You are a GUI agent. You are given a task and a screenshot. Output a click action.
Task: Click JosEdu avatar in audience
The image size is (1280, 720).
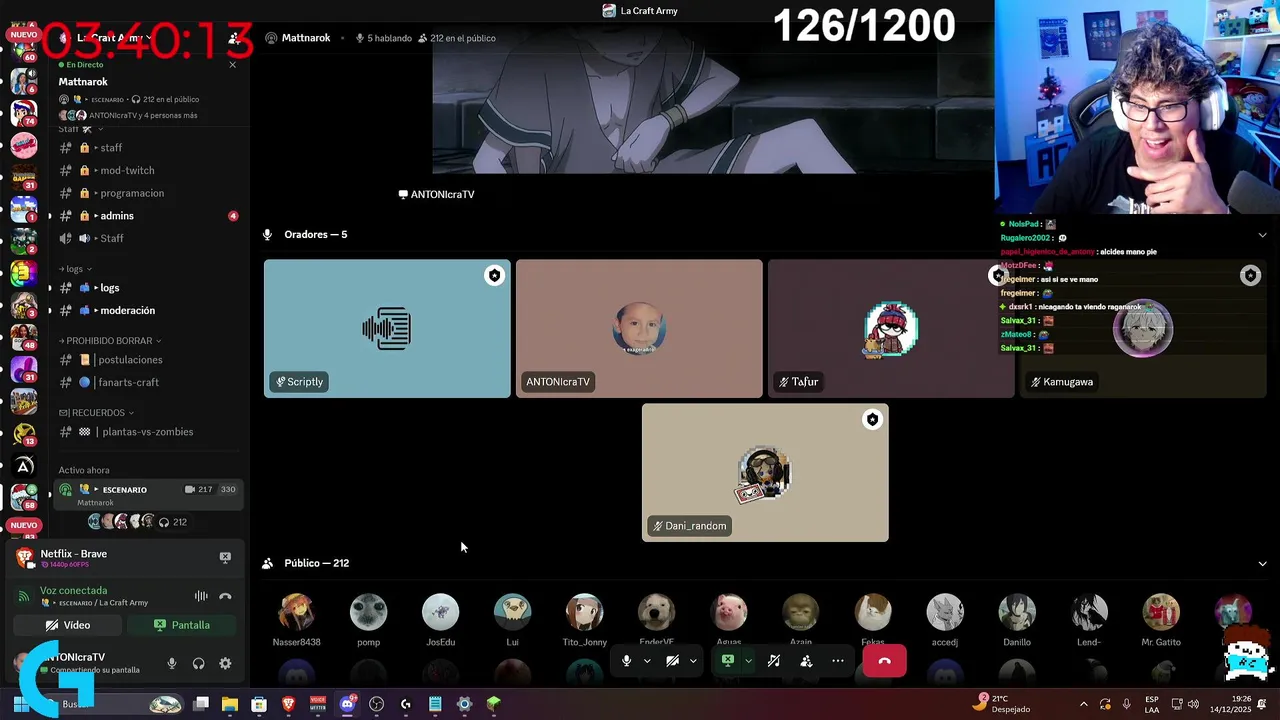[x=440, y=612]
